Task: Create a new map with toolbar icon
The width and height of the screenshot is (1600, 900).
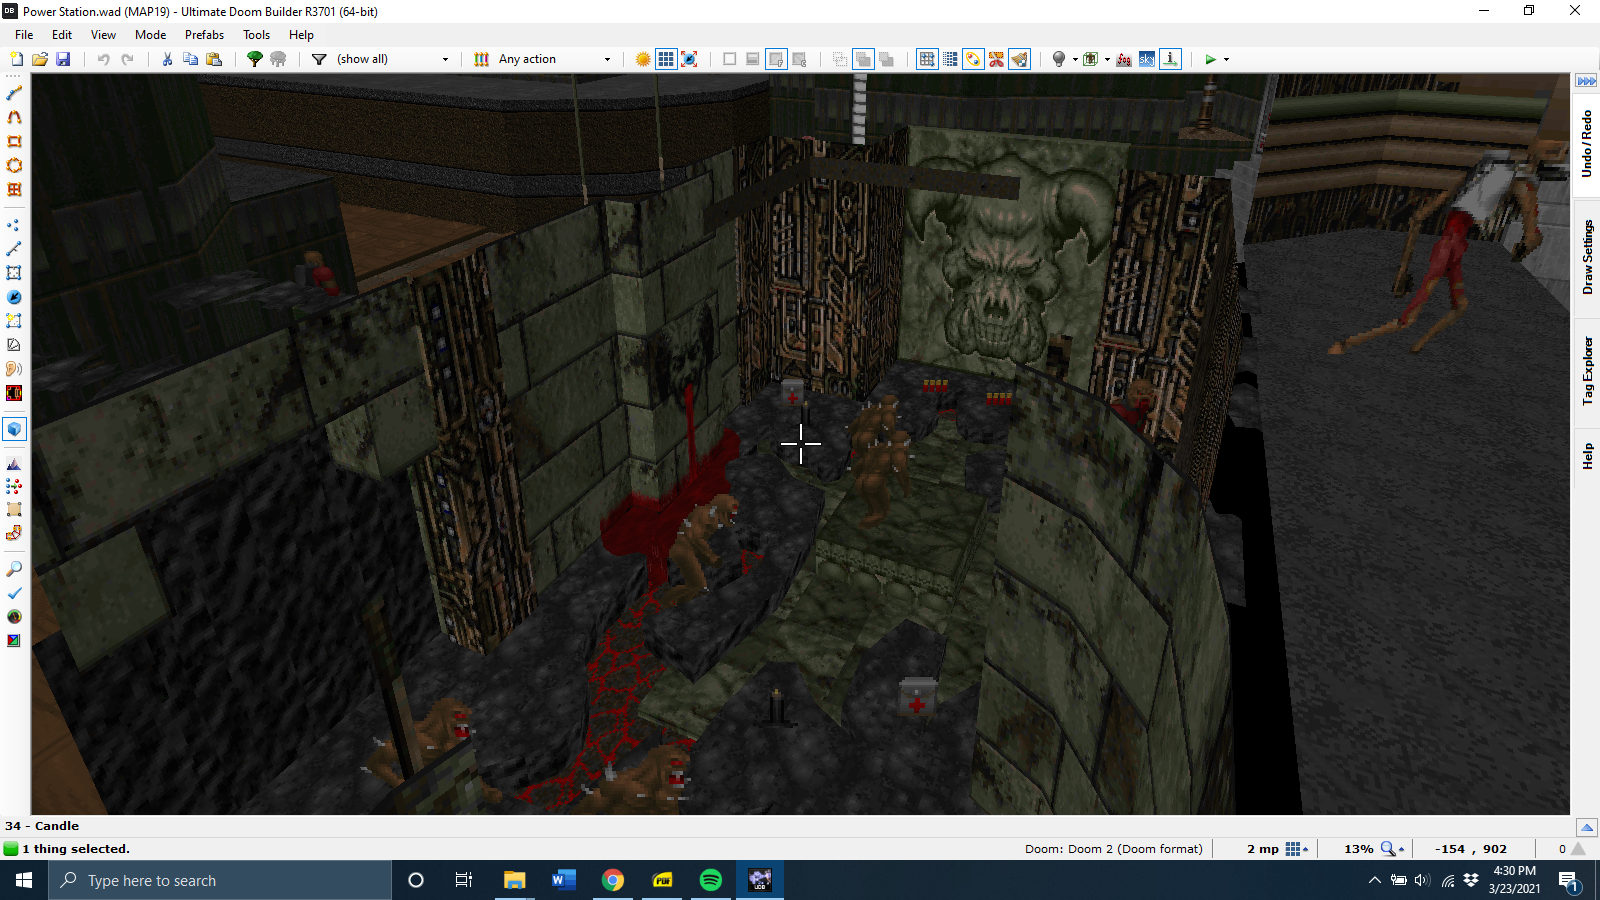Action: coord(17,59)
